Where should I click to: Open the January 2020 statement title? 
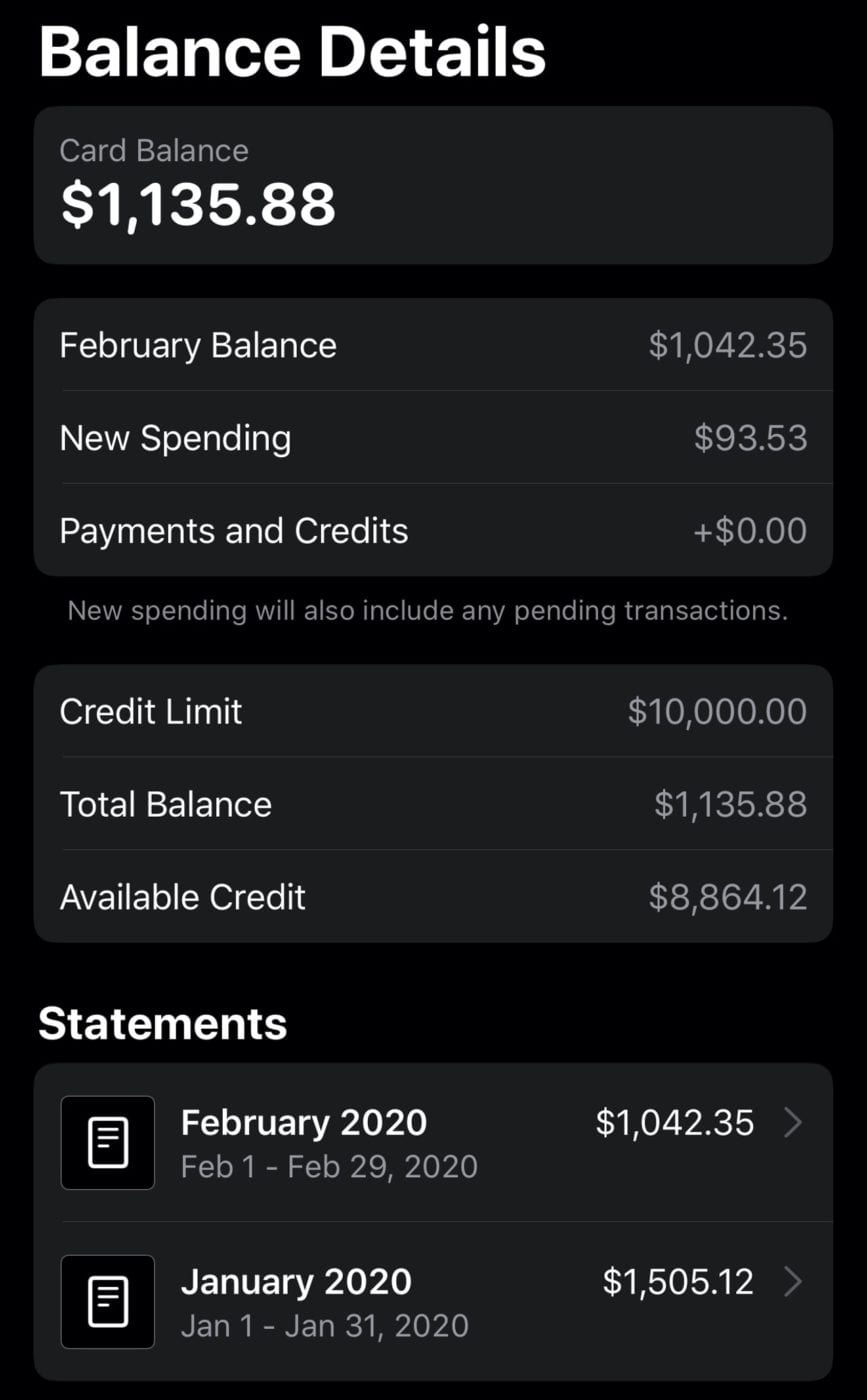[296, 1282]
